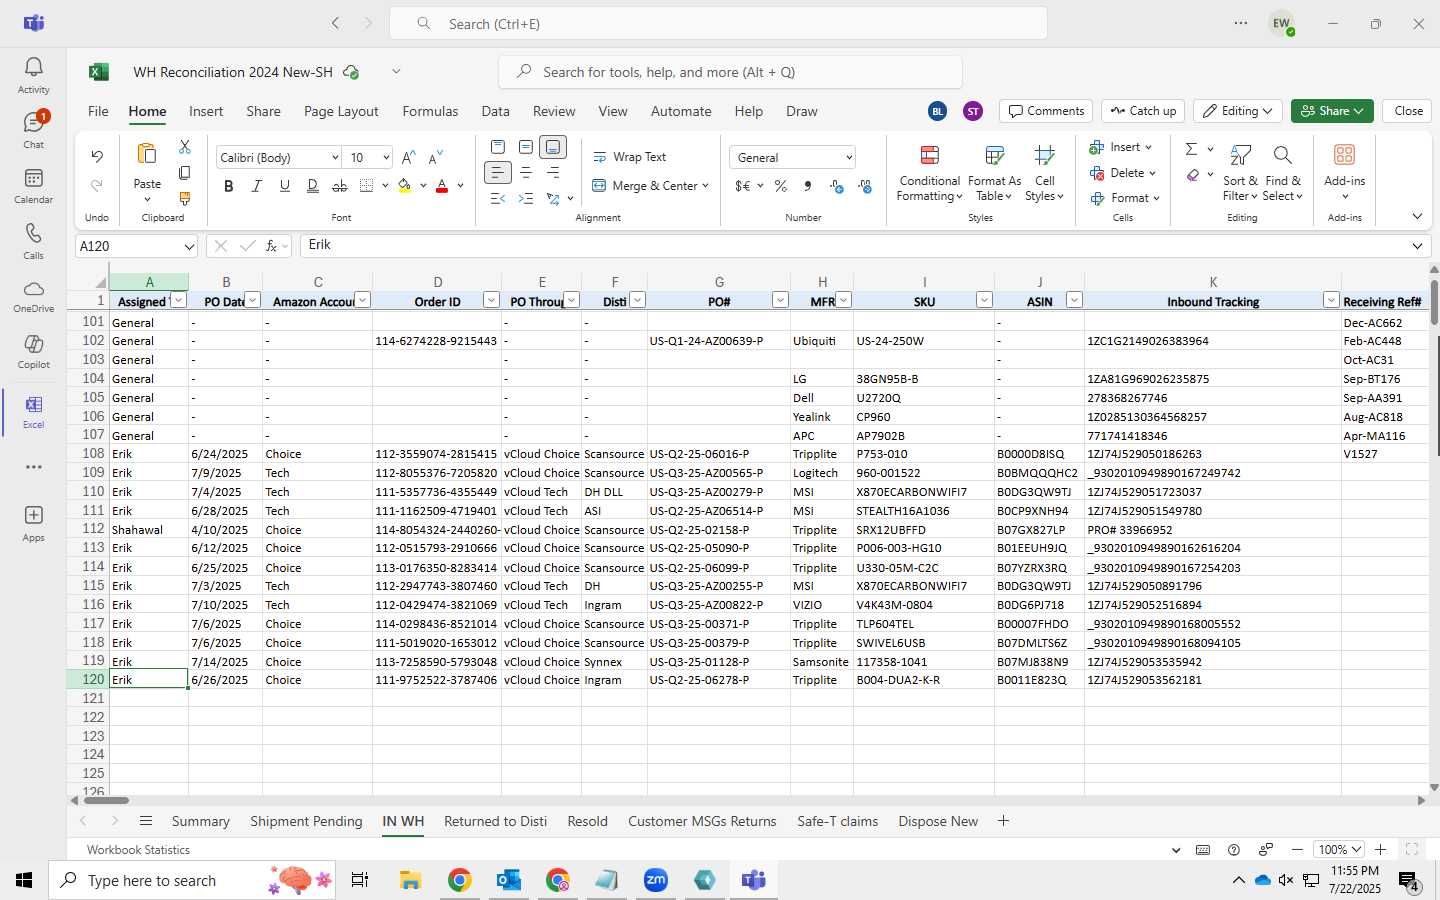Toggle Bottom Align alignment
Screen dimensions: 1440x900
point(553,147)
